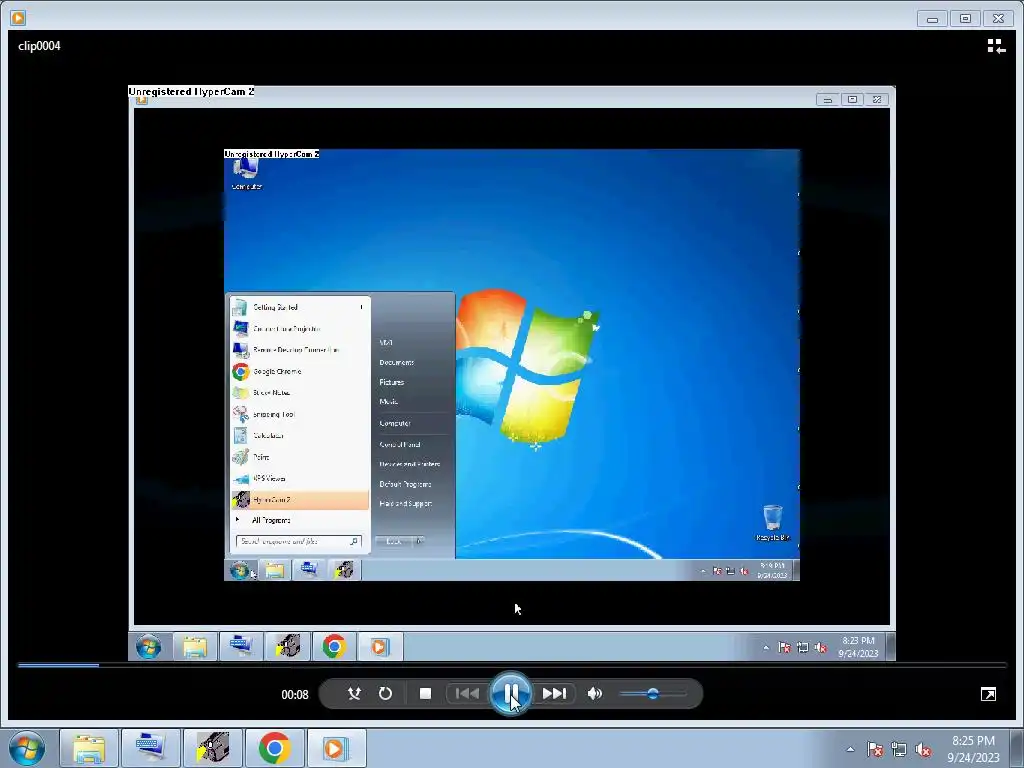Expand the Getting Started submenu arrow

(361, 307)
